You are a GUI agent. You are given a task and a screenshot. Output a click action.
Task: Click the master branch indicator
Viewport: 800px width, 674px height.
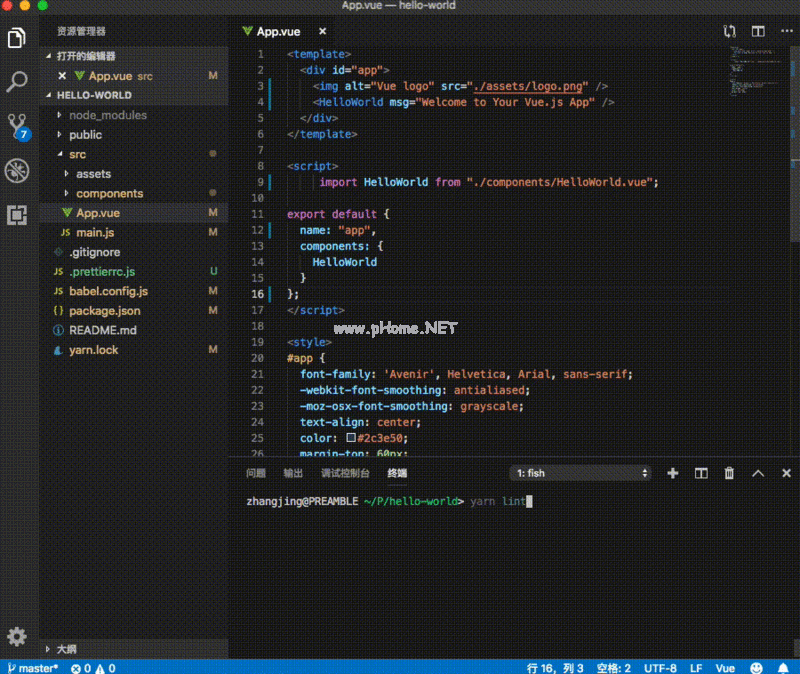33,668
